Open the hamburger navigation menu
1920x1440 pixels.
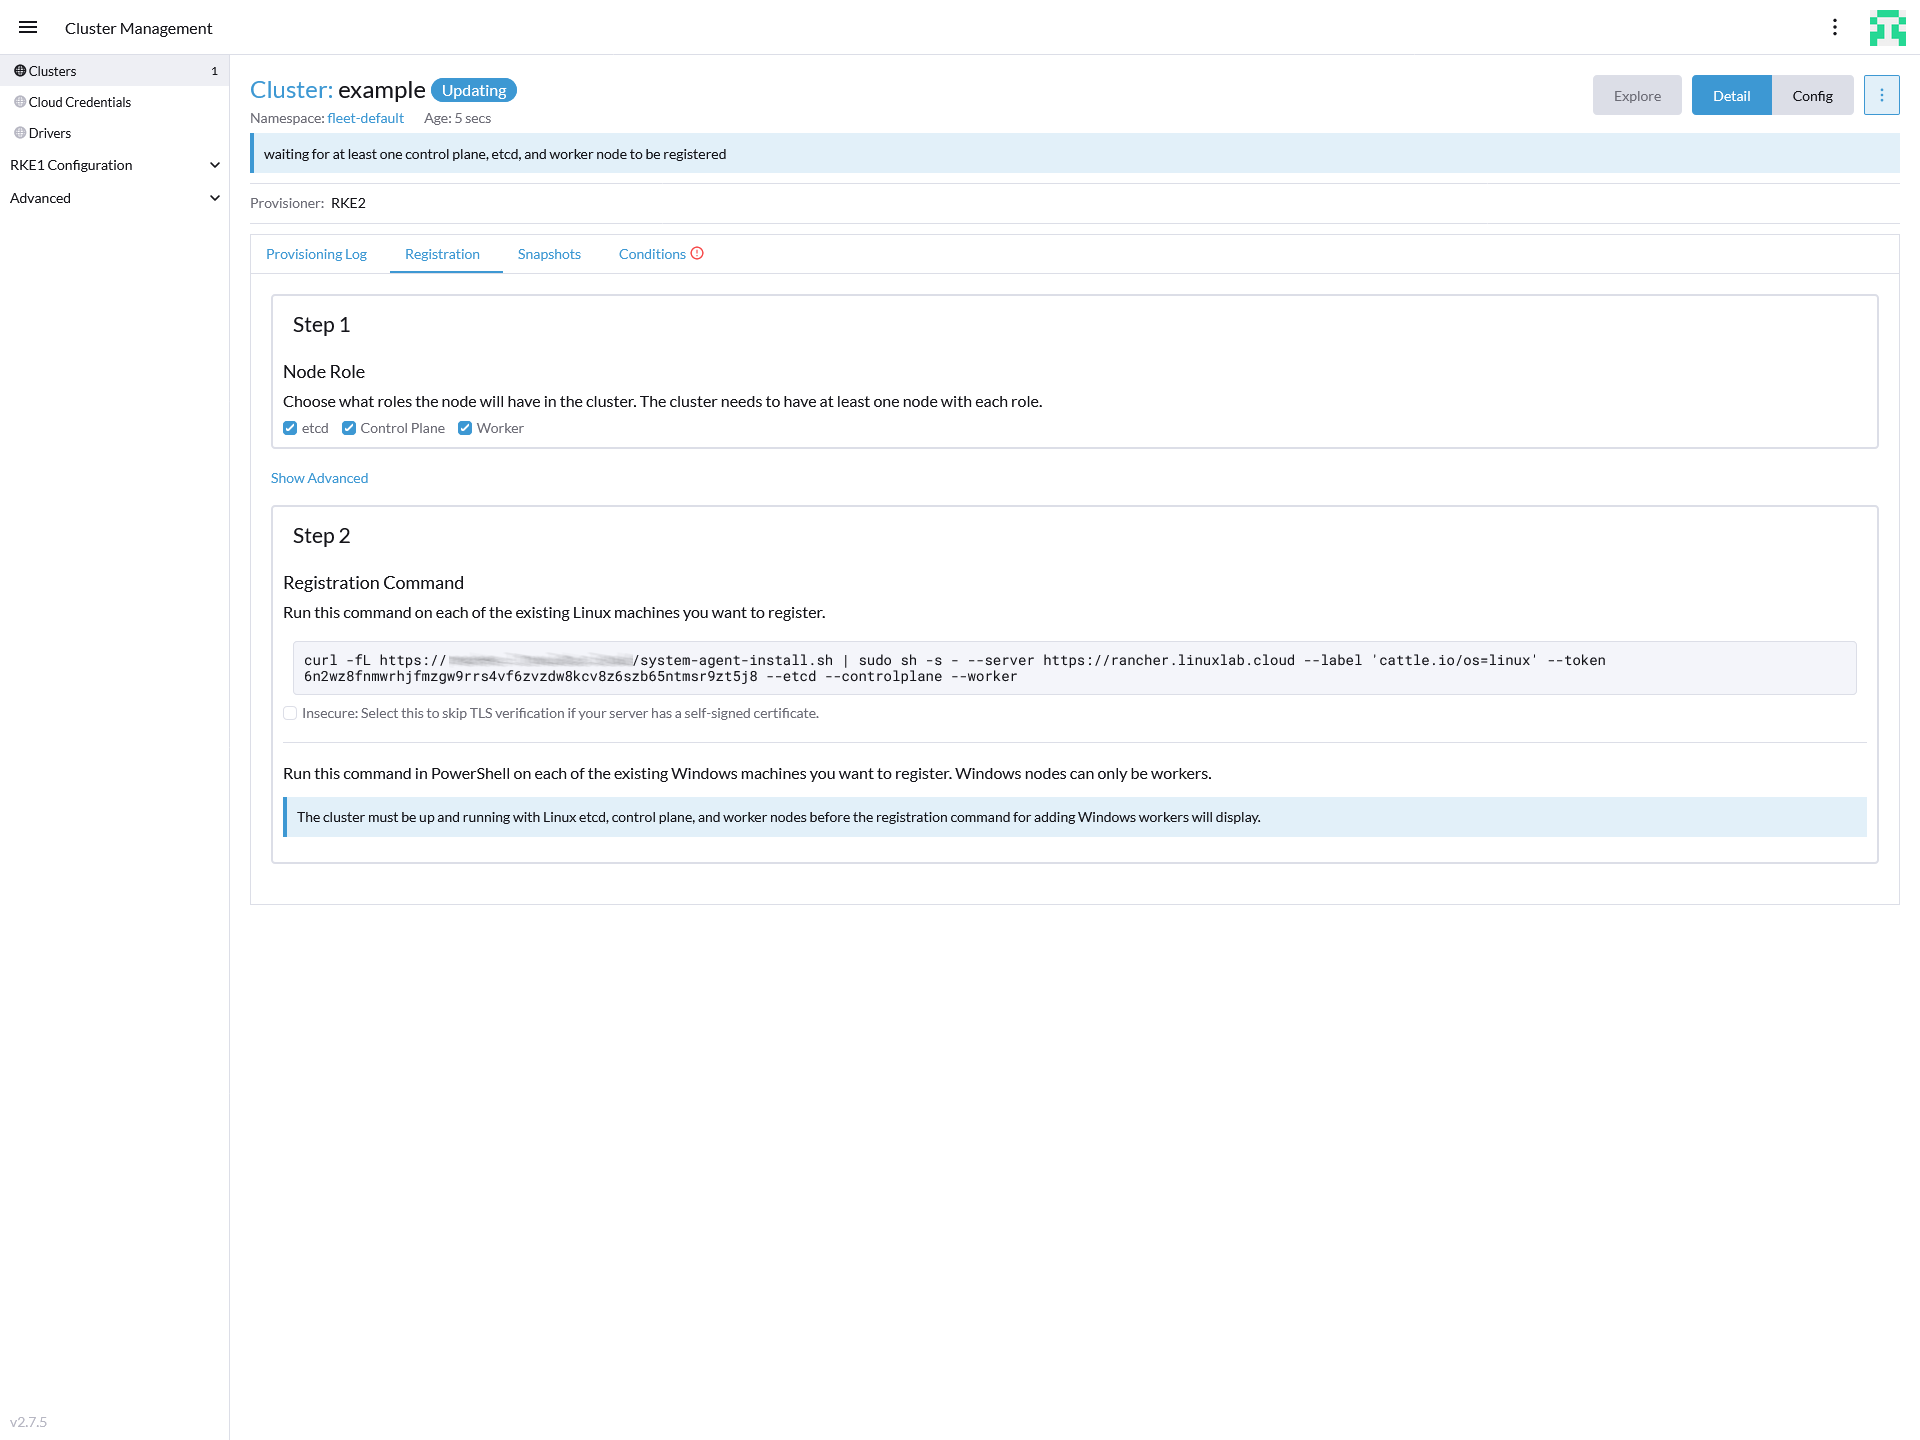28,27
